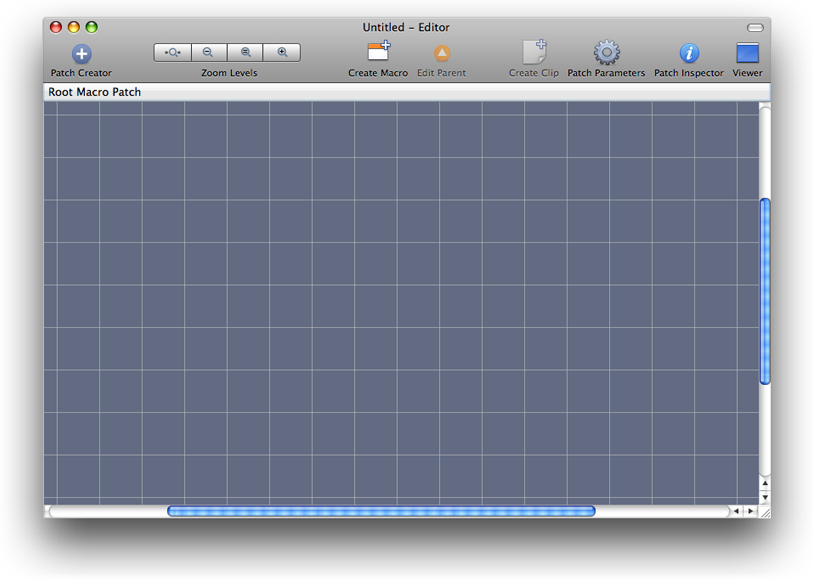Click the up vertical scroll arrow
Image resolution: width=813 pixels, height=587 pixels.
tap(765, 484)
